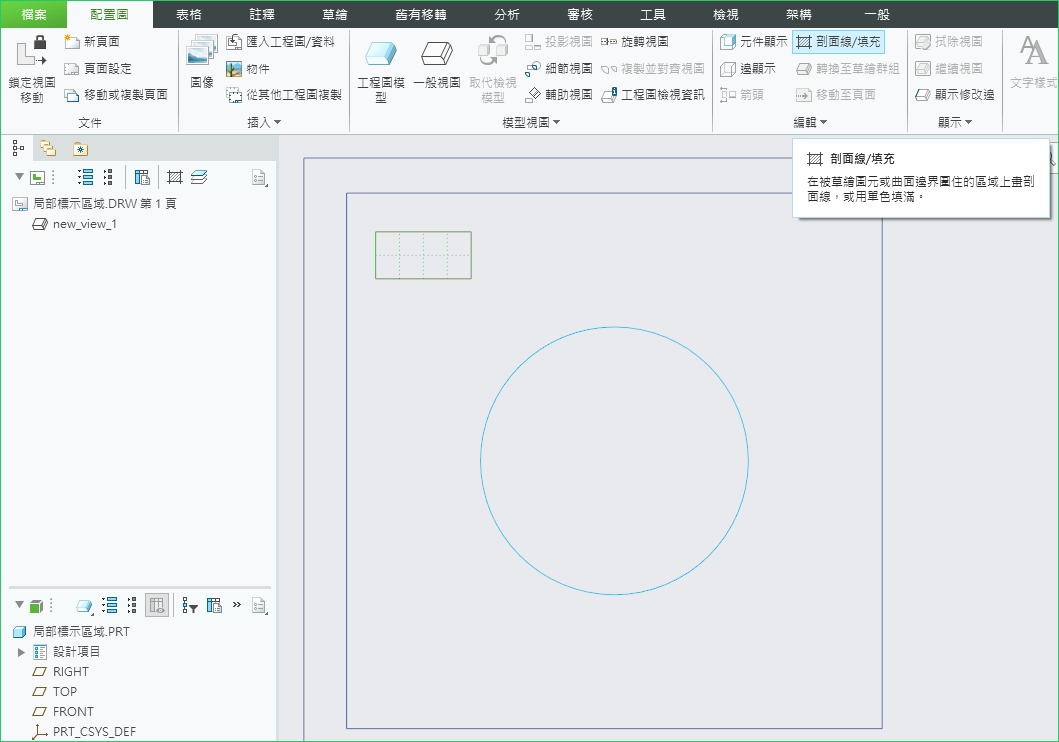This screenshot has height=742, width=1059.
Task: Open the 檔案 file menu
Action: [x=34, y=14]
